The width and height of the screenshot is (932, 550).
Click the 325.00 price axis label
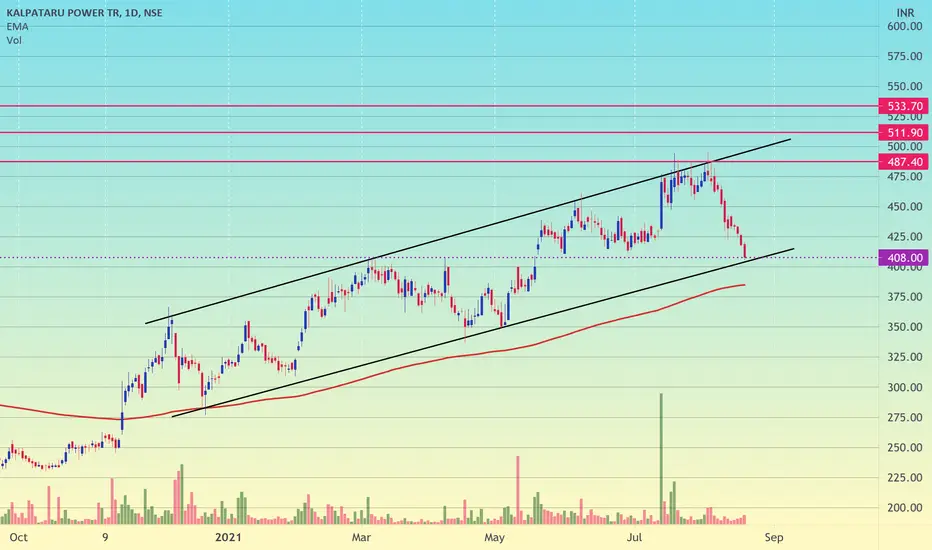click(905, 357)
